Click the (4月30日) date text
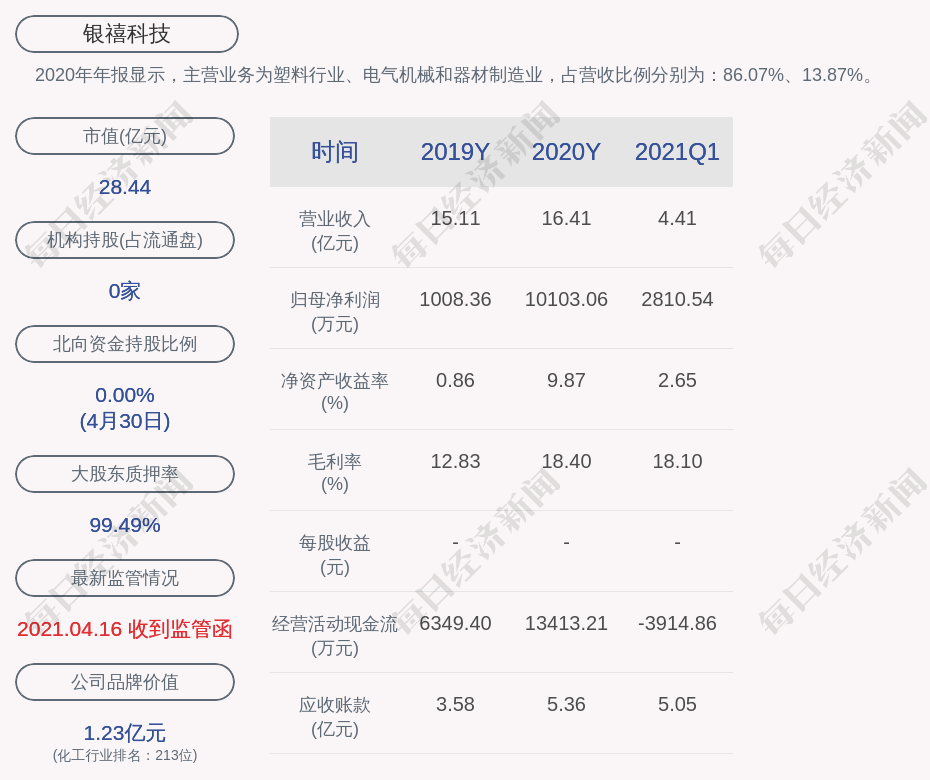930x780 pixels. (125, 421)
